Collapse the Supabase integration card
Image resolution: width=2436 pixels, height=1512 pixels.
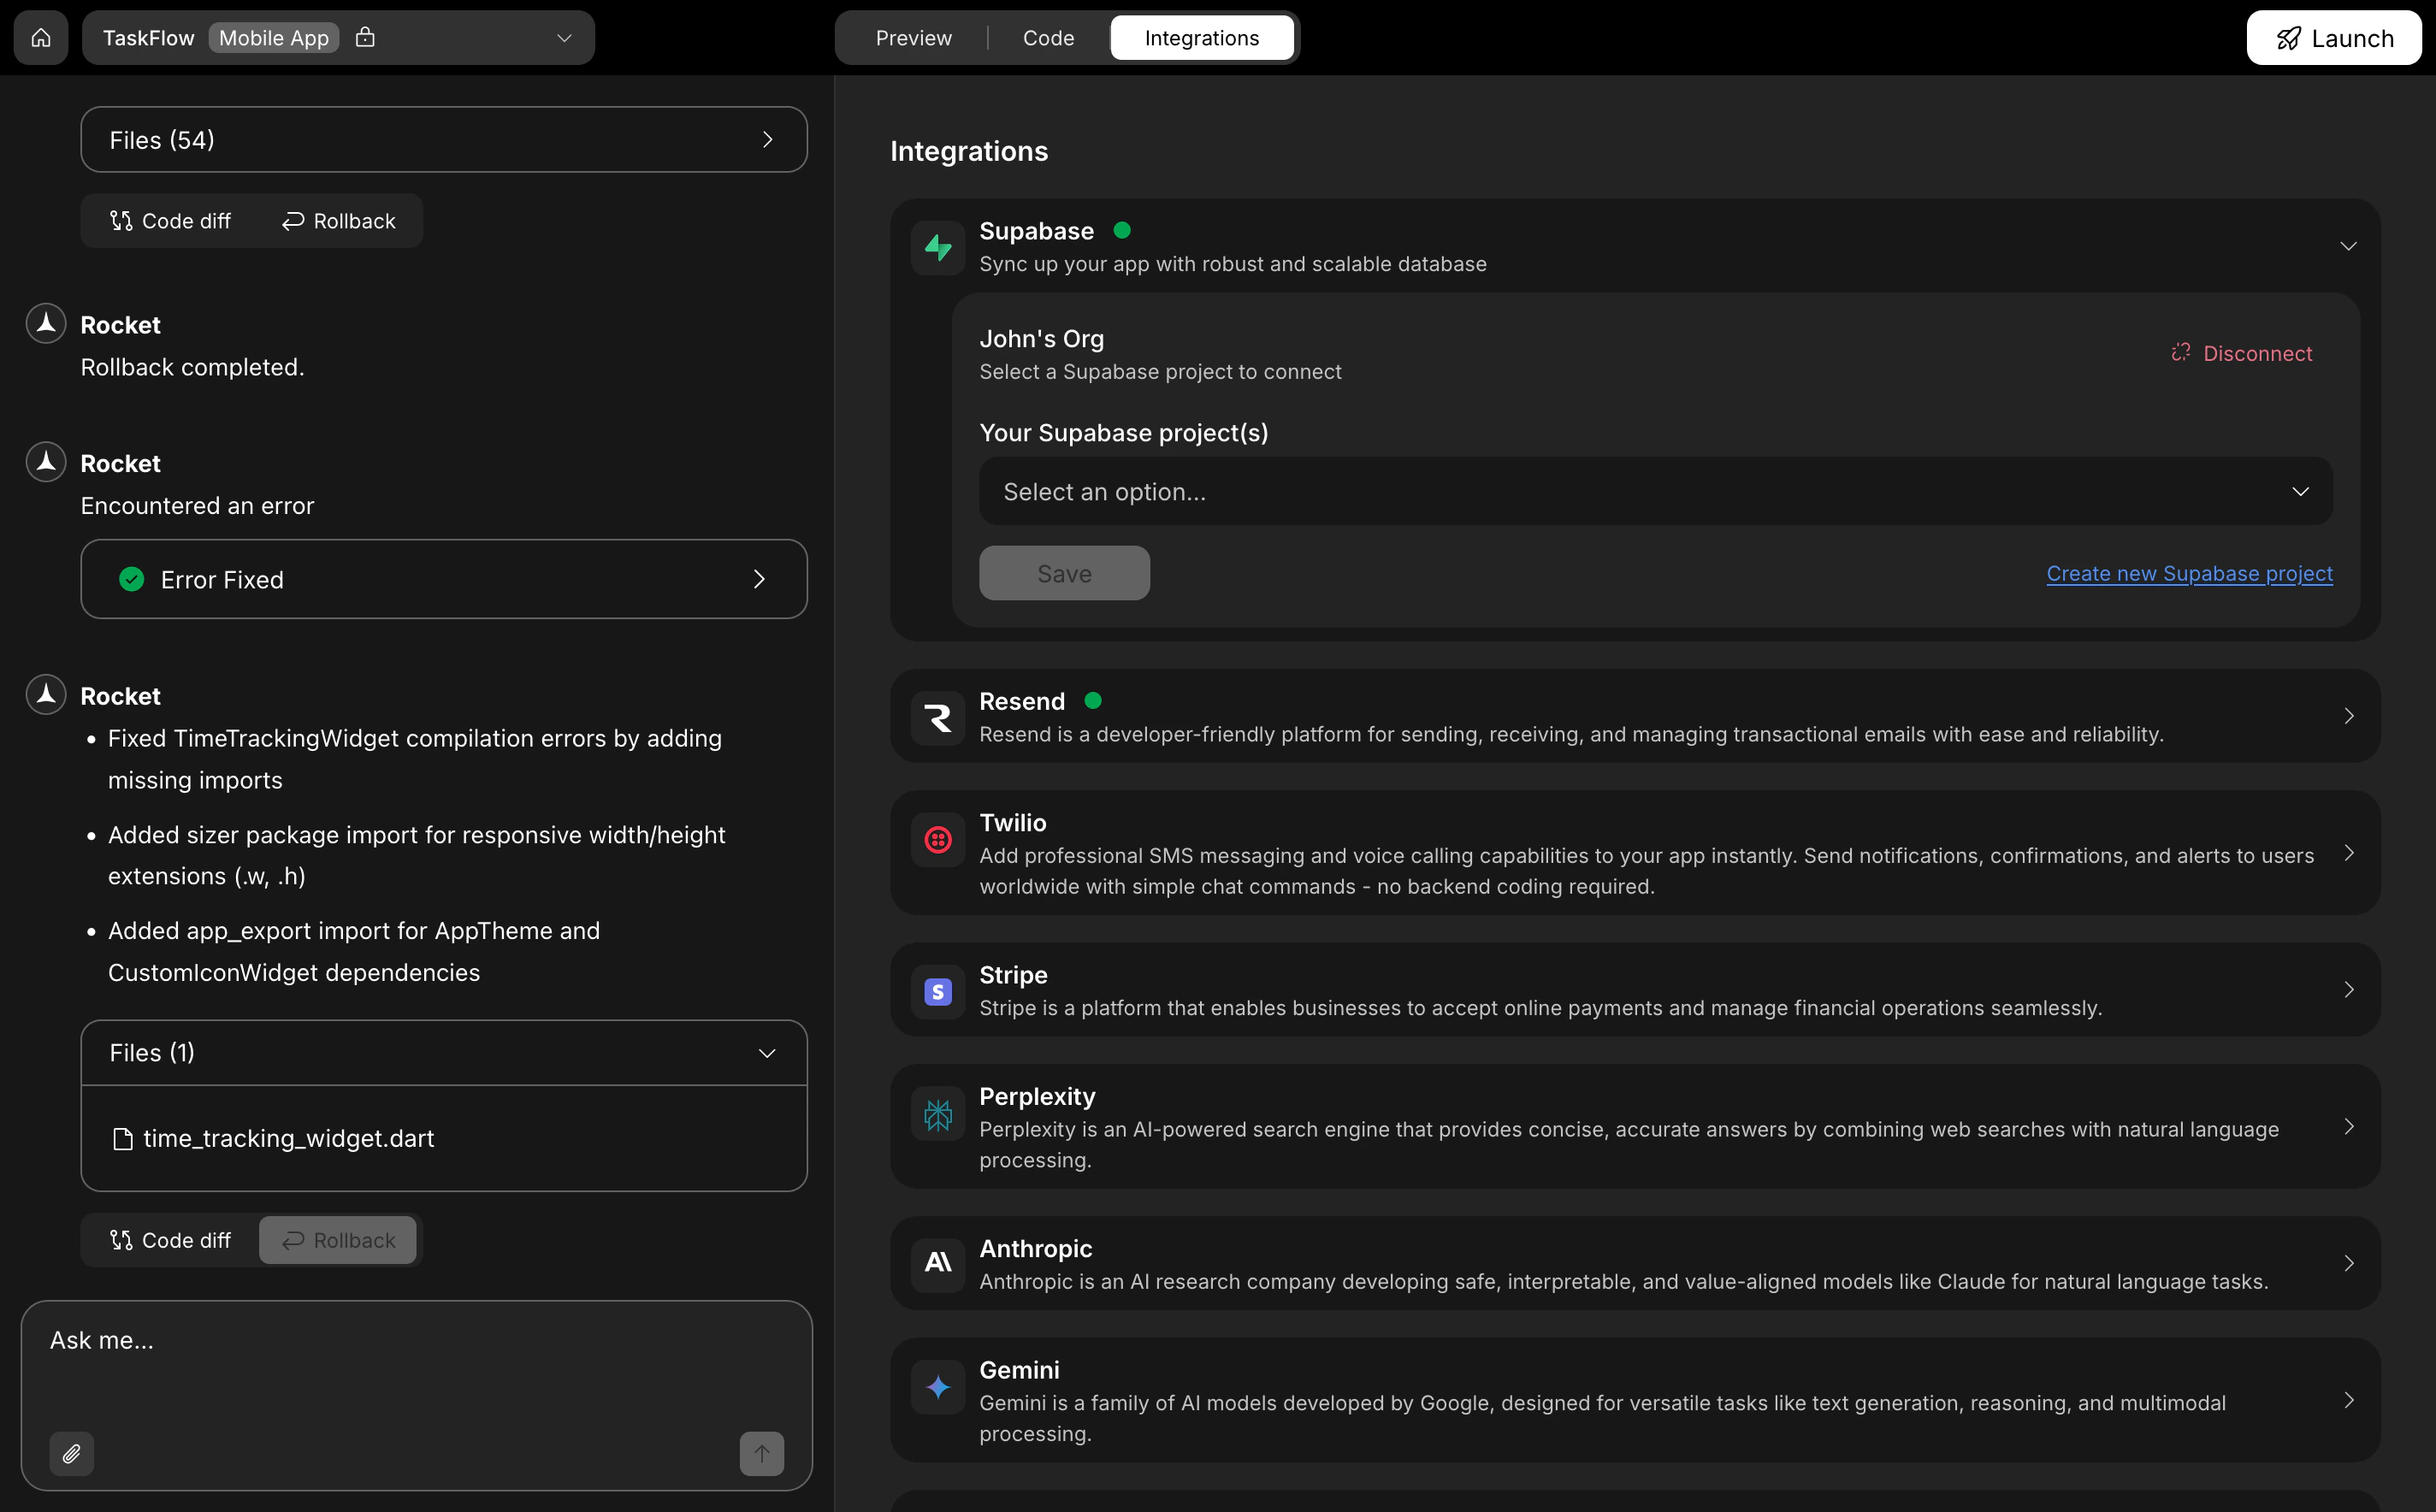(x=2348, y=246)
